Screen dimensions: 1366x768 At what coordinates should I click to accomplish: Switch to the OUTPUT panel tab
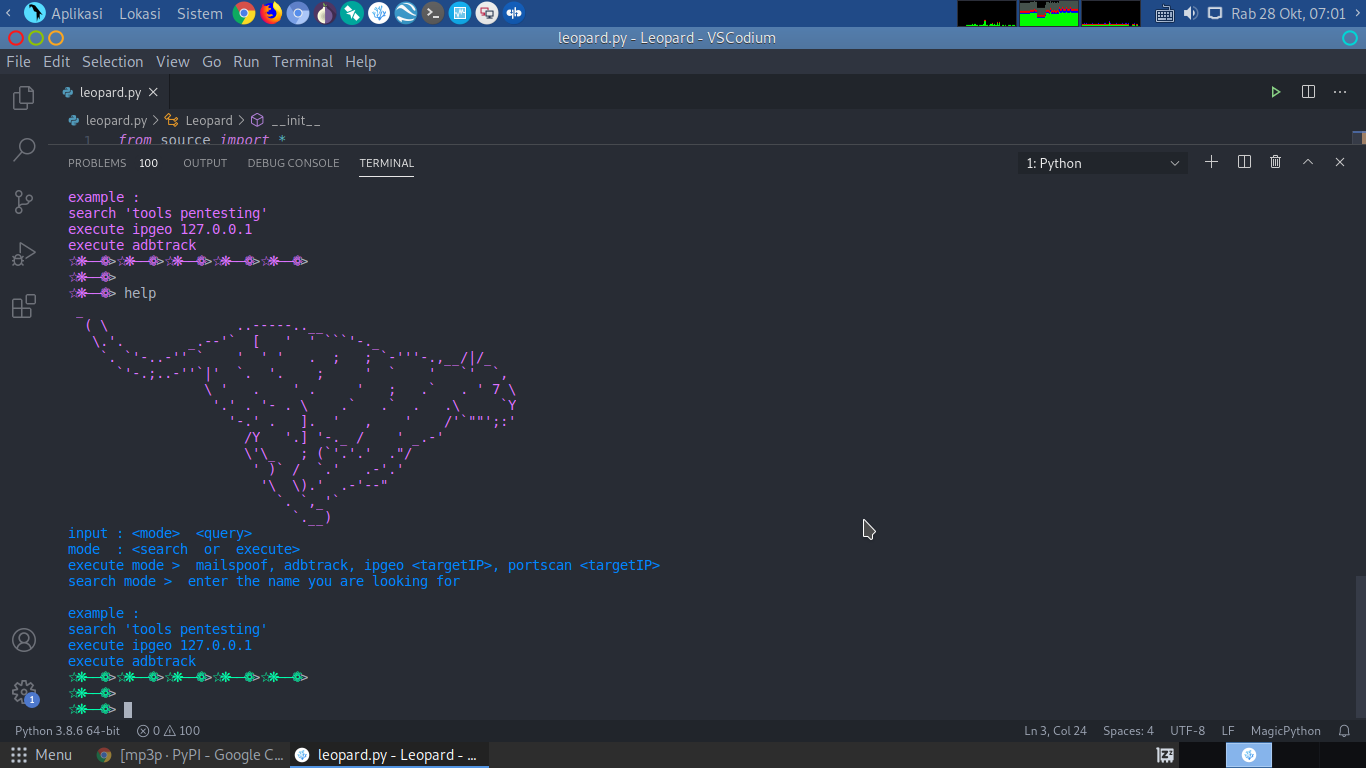tap(205, 163)
